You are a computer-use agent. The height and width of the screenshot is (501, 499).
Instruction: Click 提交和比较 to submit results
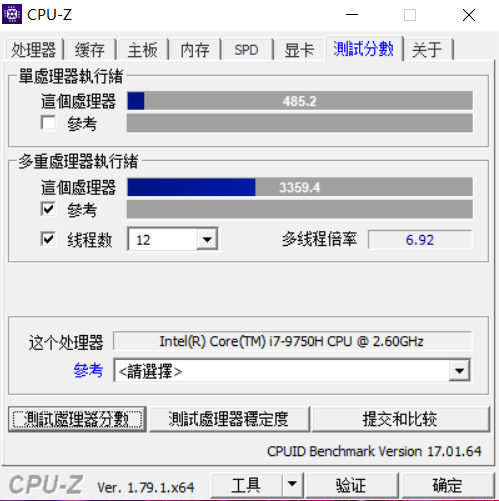(x=400, y=419)
